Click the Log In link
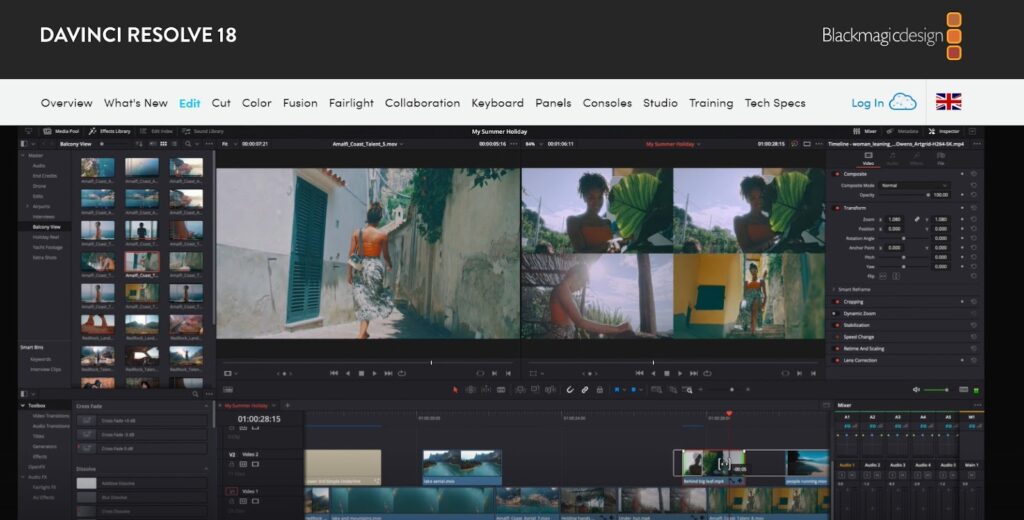 867,103
